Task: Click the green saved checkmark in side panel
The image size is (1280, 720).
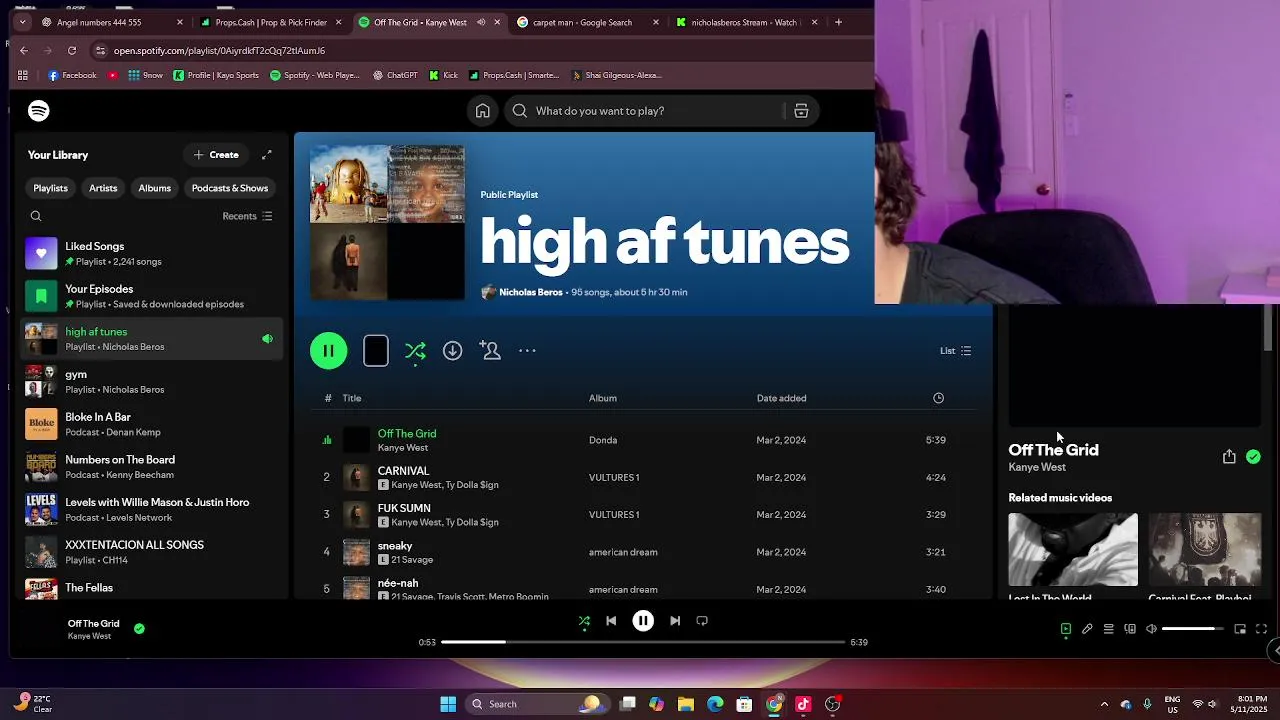Action: click(x=1253, y=457)
